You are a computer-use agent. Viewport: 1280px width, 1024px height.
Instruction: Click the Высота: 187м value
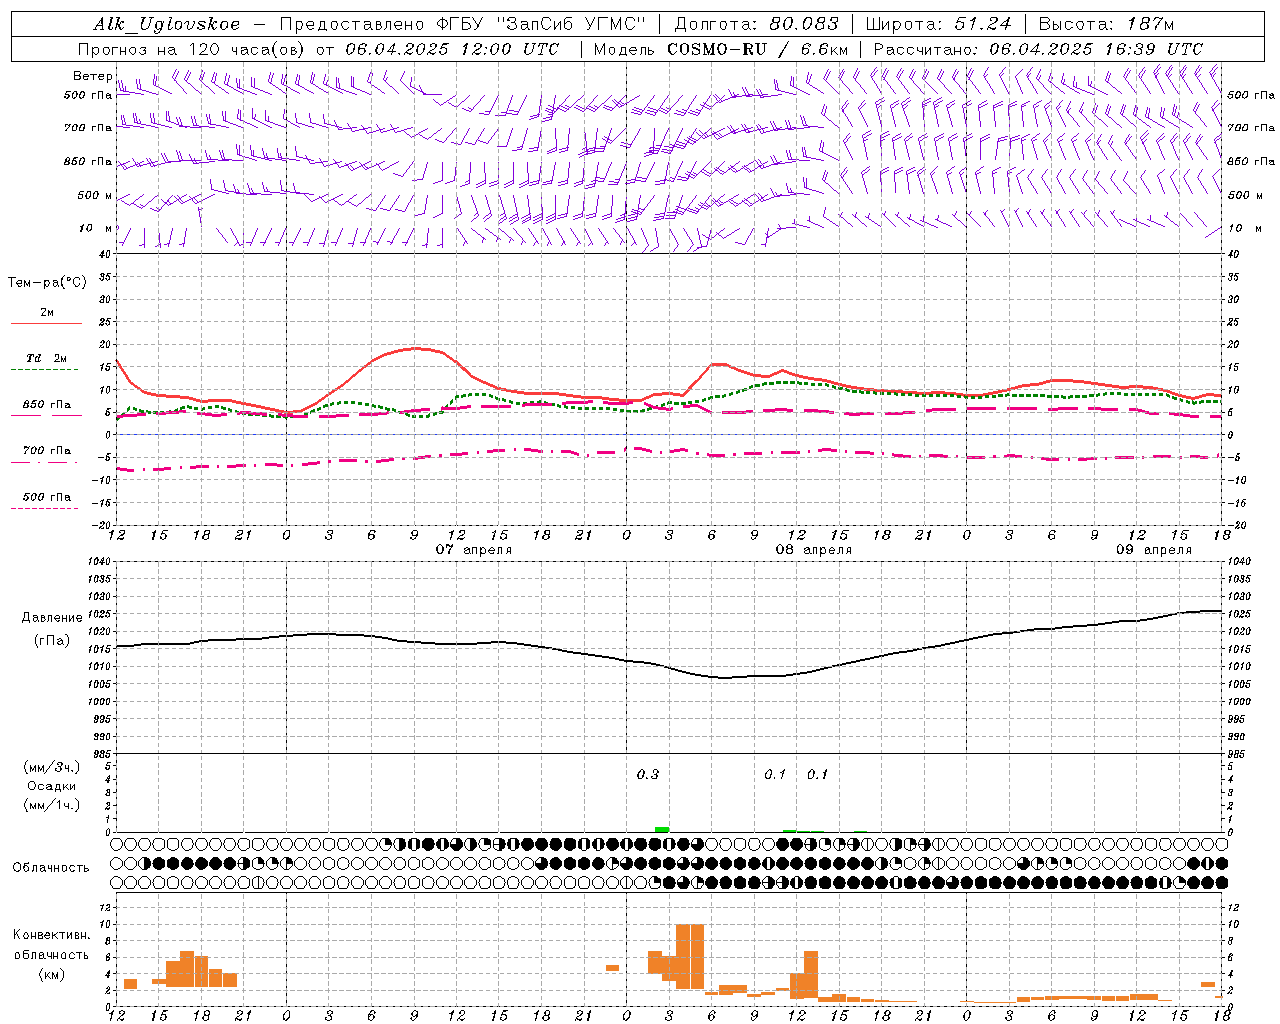coord(1106,24)
